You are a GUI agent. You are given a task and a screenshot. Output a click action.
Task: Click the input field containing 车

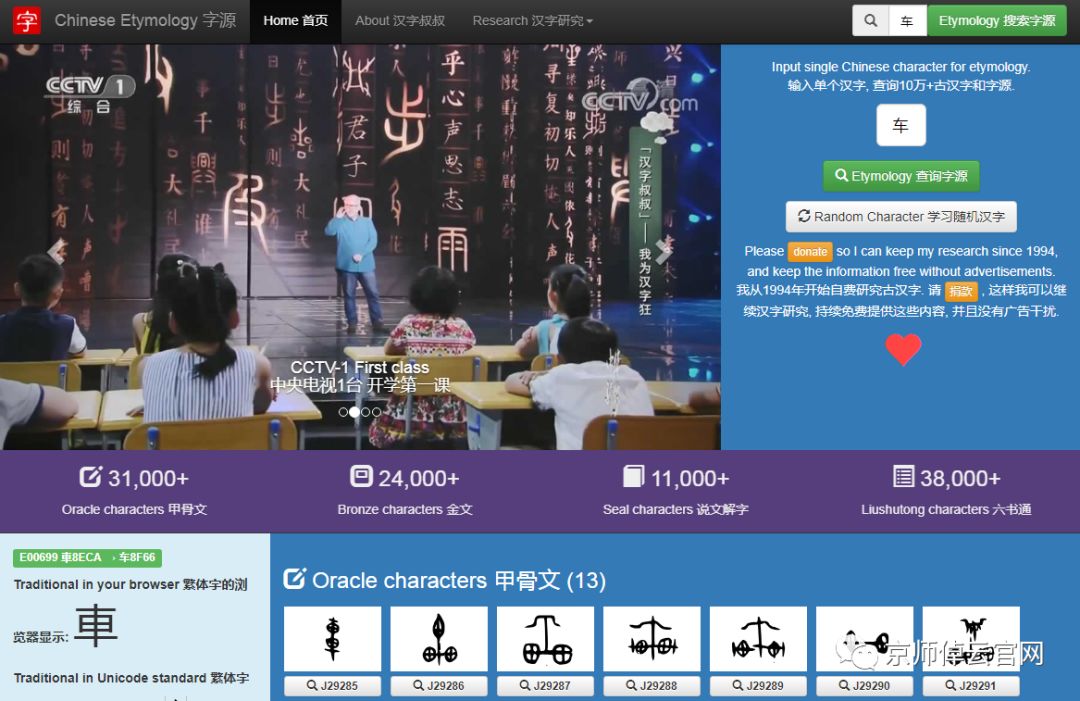tap(900, 125)
